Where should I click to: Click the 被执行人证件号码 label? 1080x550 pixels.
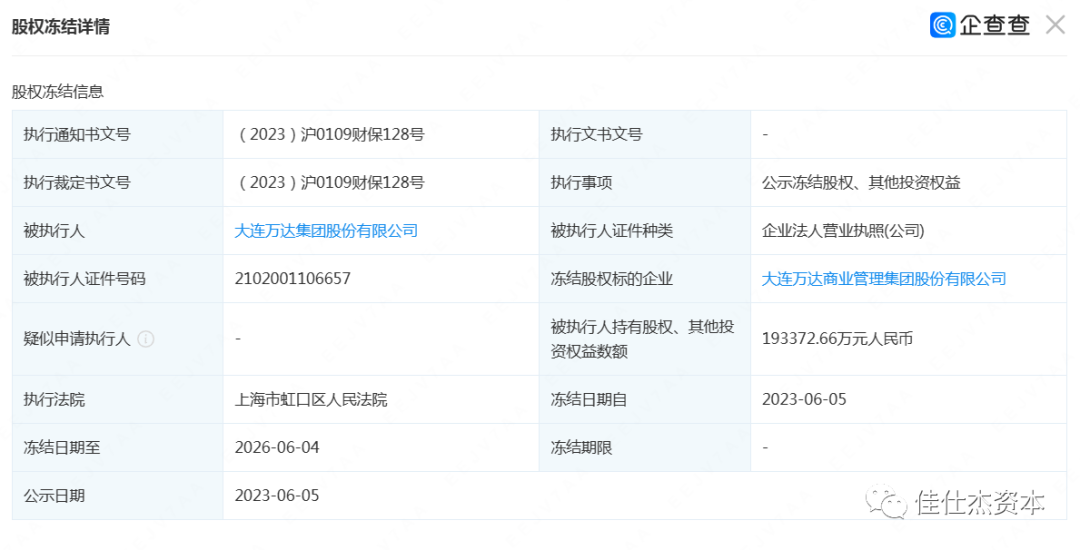pyautogui.click(x=85, y=279)
